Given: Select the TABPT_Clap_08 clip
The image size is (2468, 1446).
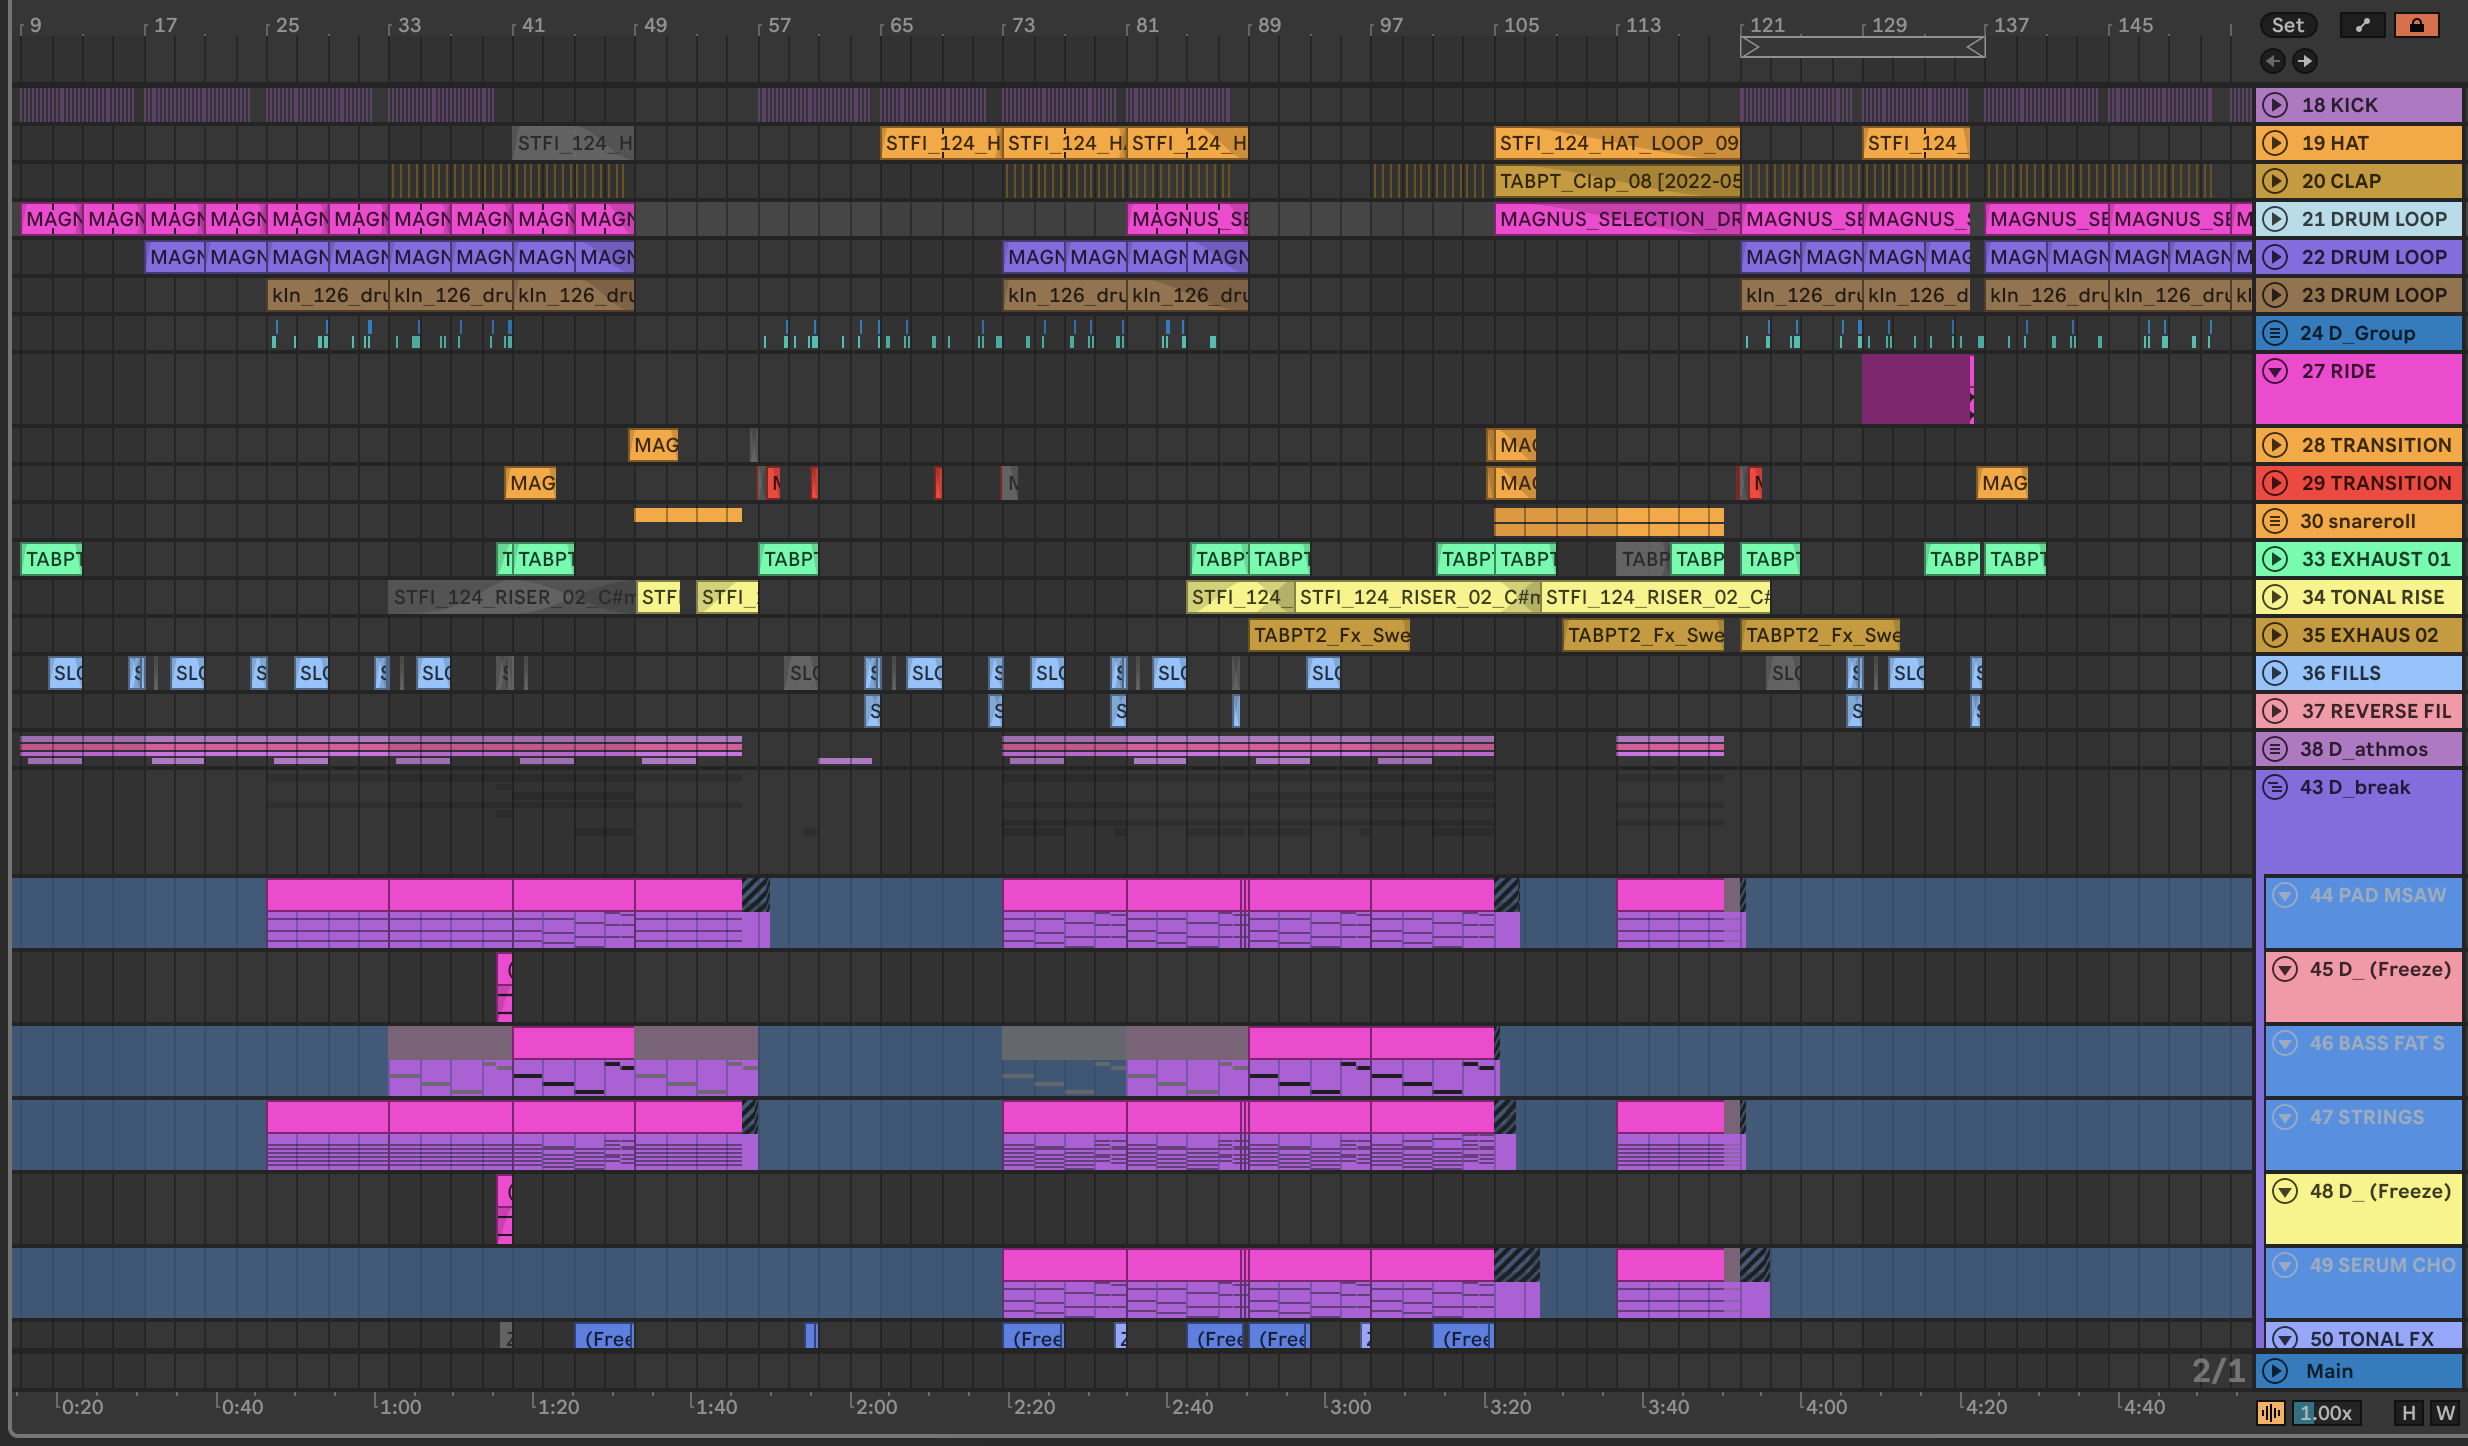Looking at the screenshot, I should [1618, 181].
